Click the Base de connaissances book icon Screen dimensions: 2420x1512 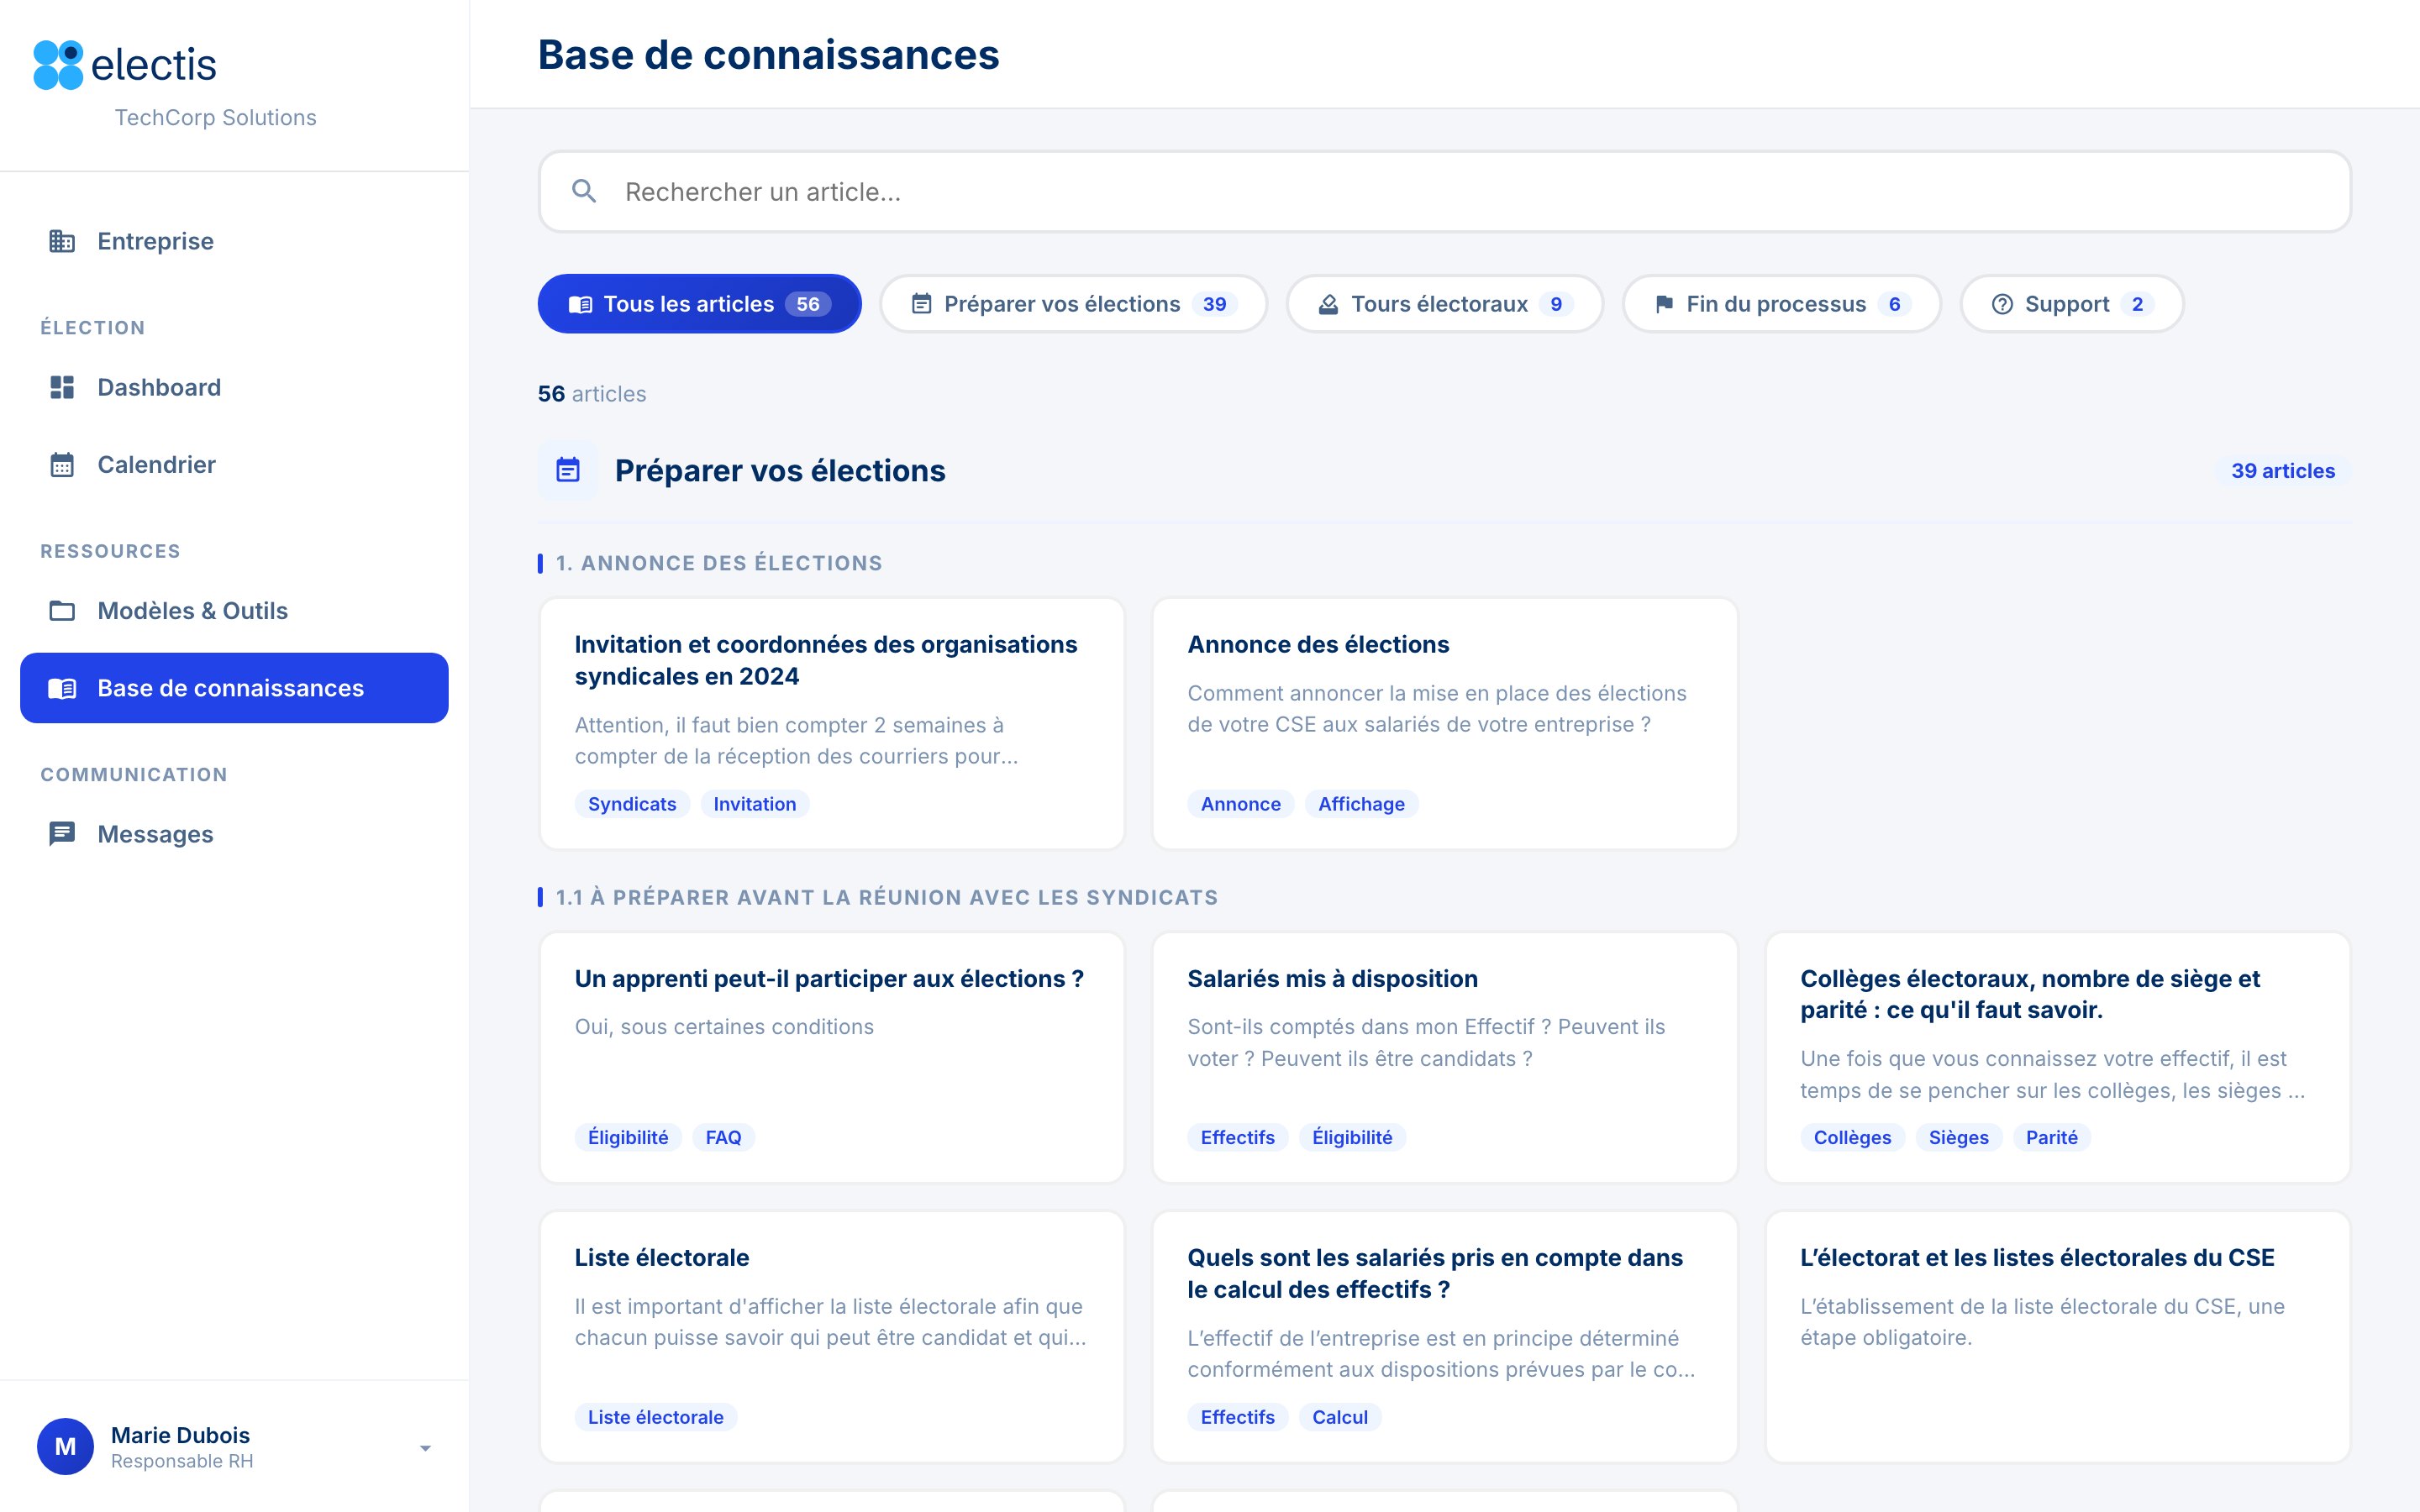[62, 688]
